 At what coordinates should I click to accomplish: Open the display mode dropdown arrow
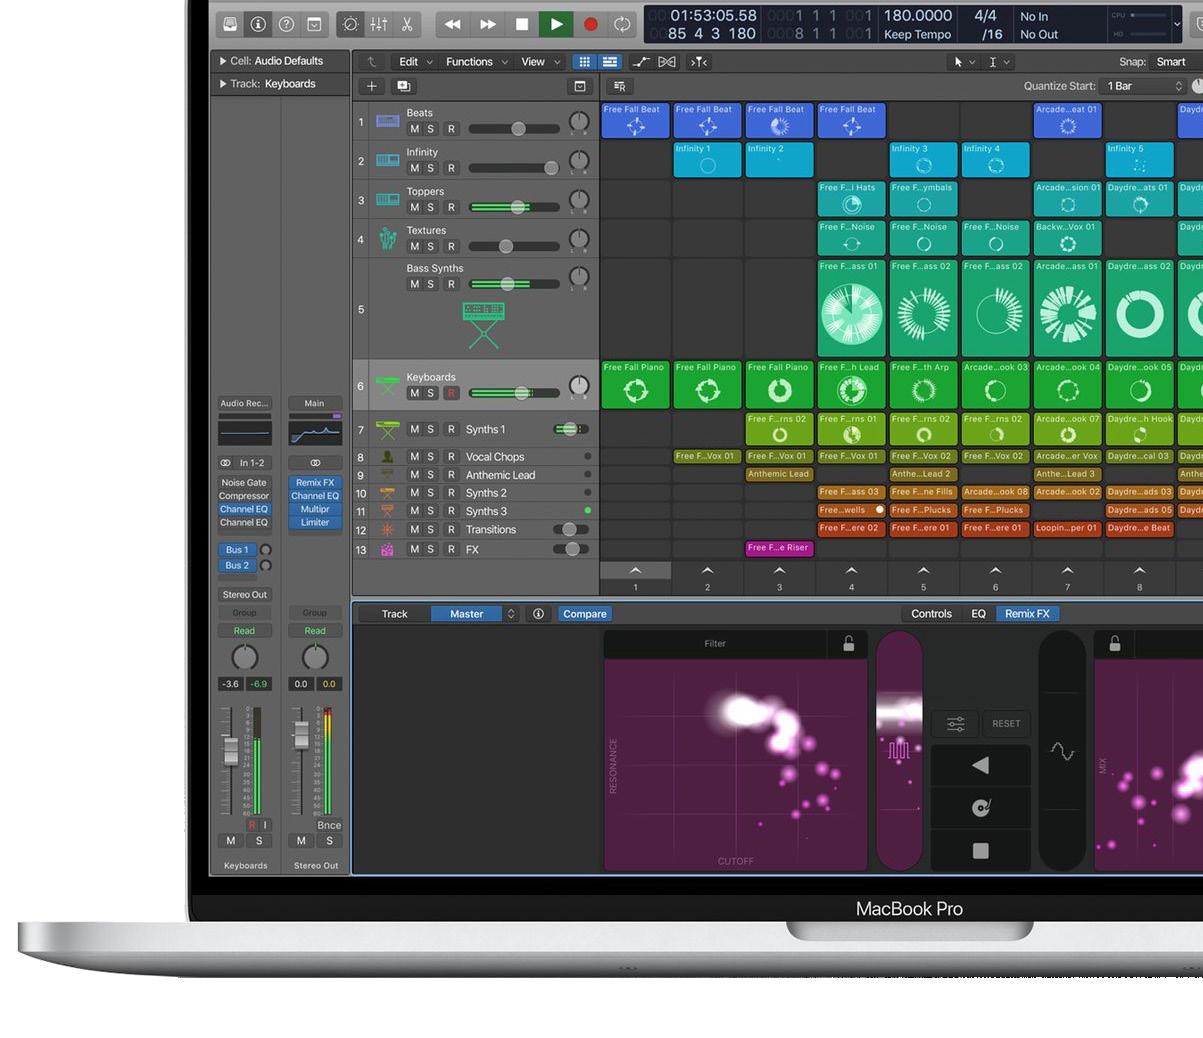[x=1177, y=24]
